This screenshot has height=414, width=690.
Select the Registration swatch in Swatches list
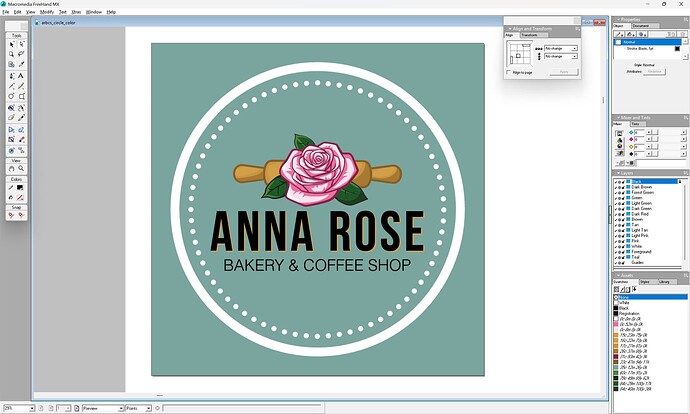630,313
